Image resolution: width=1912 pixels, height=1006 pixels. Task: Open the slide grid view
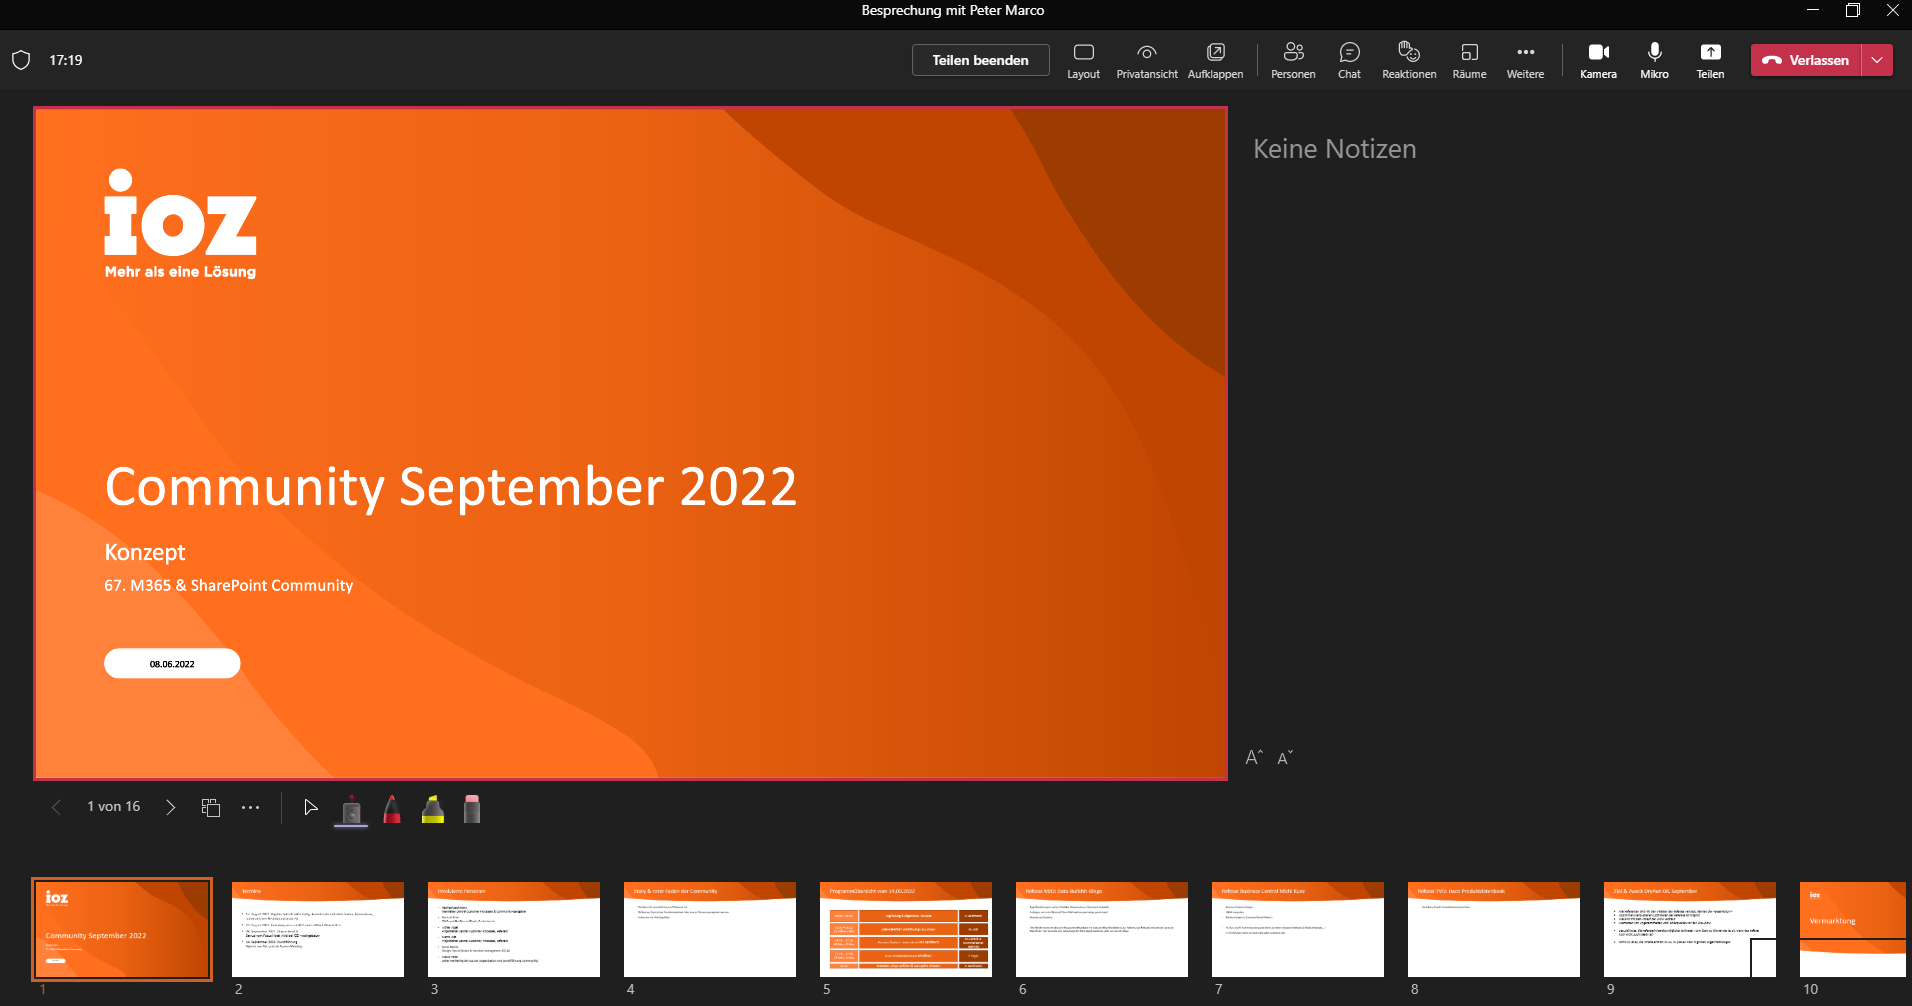211,807
